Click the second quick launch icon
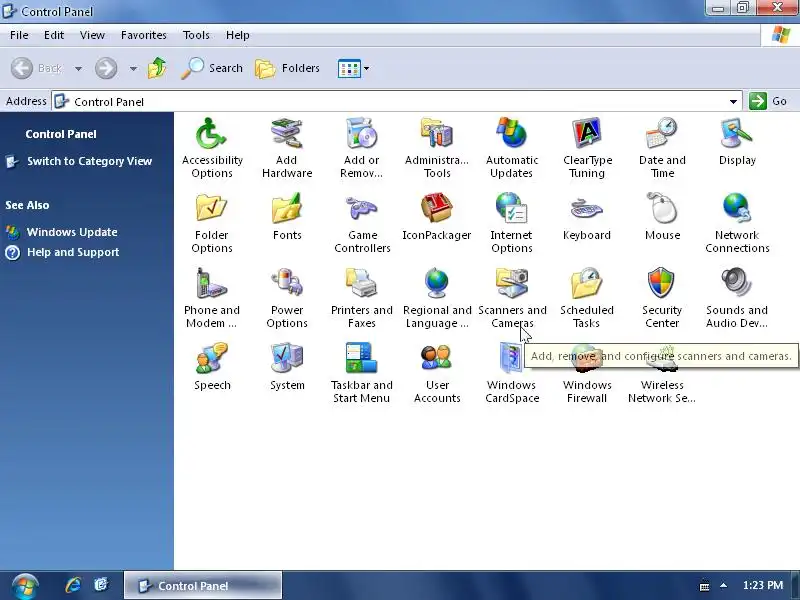The width and height of the screenshot is (800, 600). point(101,585)
